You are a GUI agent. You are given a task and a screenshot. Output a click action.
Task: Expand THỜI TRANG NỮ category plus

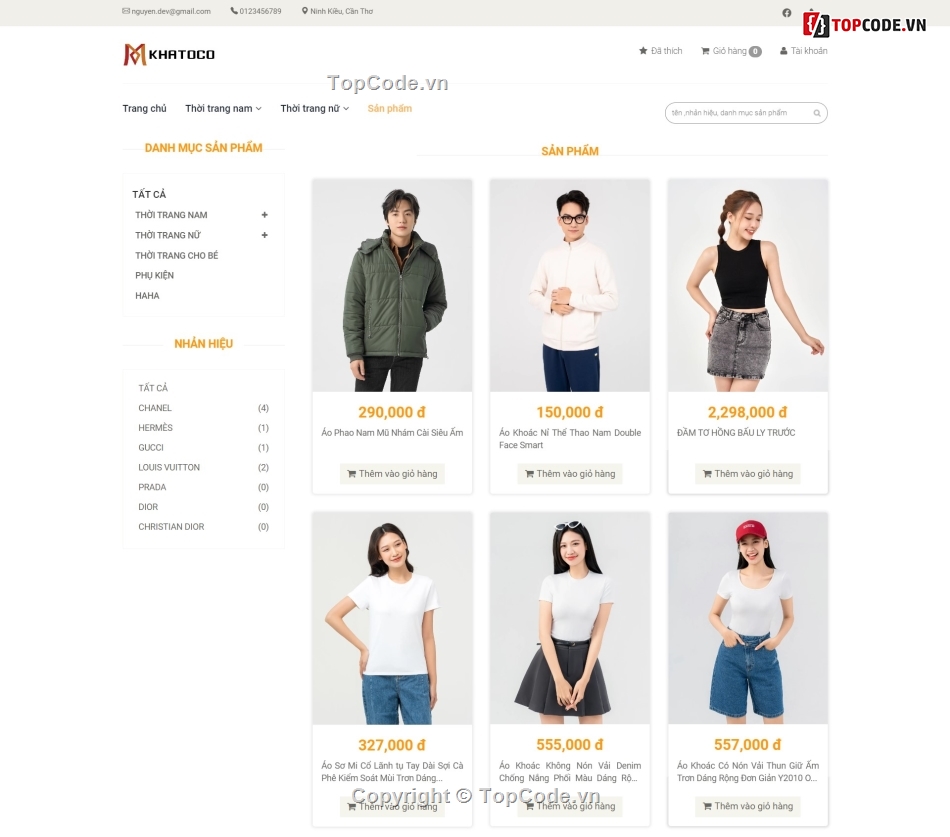click(265, 235)
